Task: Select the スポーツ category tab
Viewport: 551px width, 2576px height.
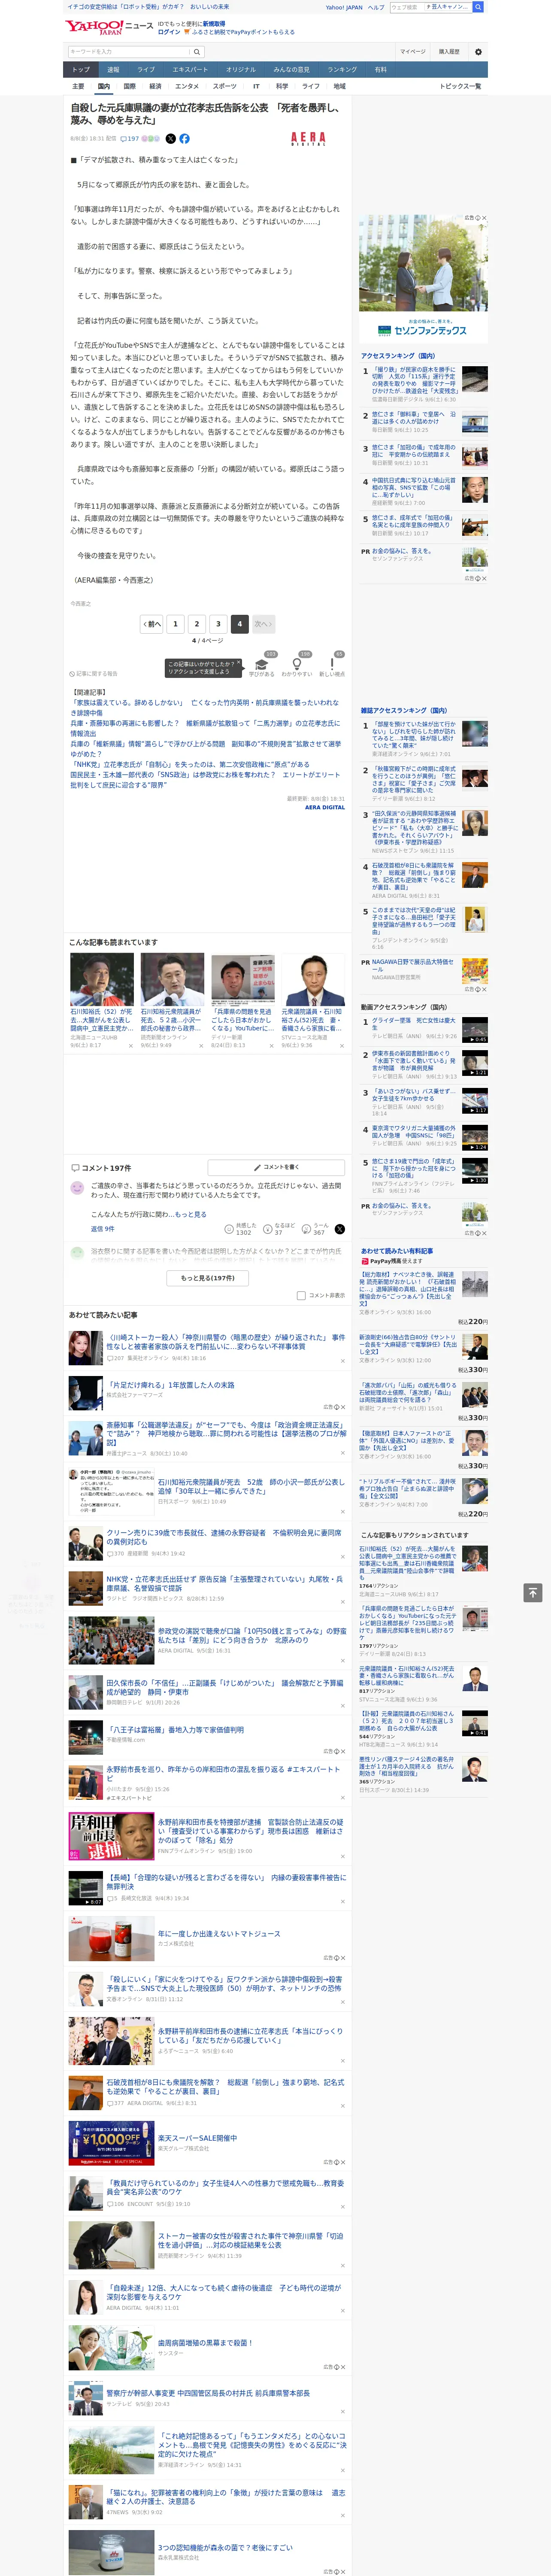Action: pos(225,86)
